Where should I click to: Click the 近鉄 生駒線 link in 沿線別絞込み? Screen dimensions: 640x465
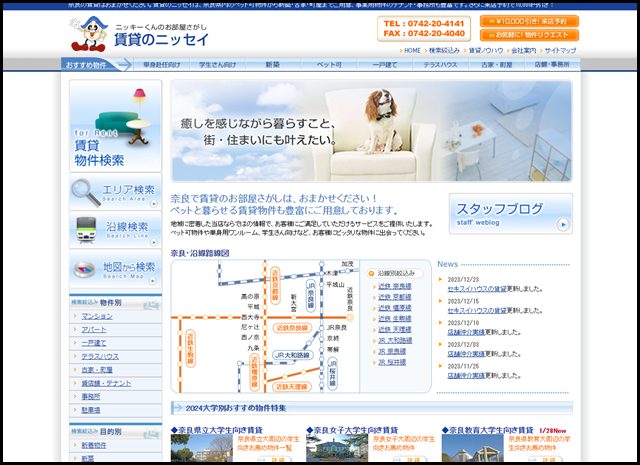point(395,319)
